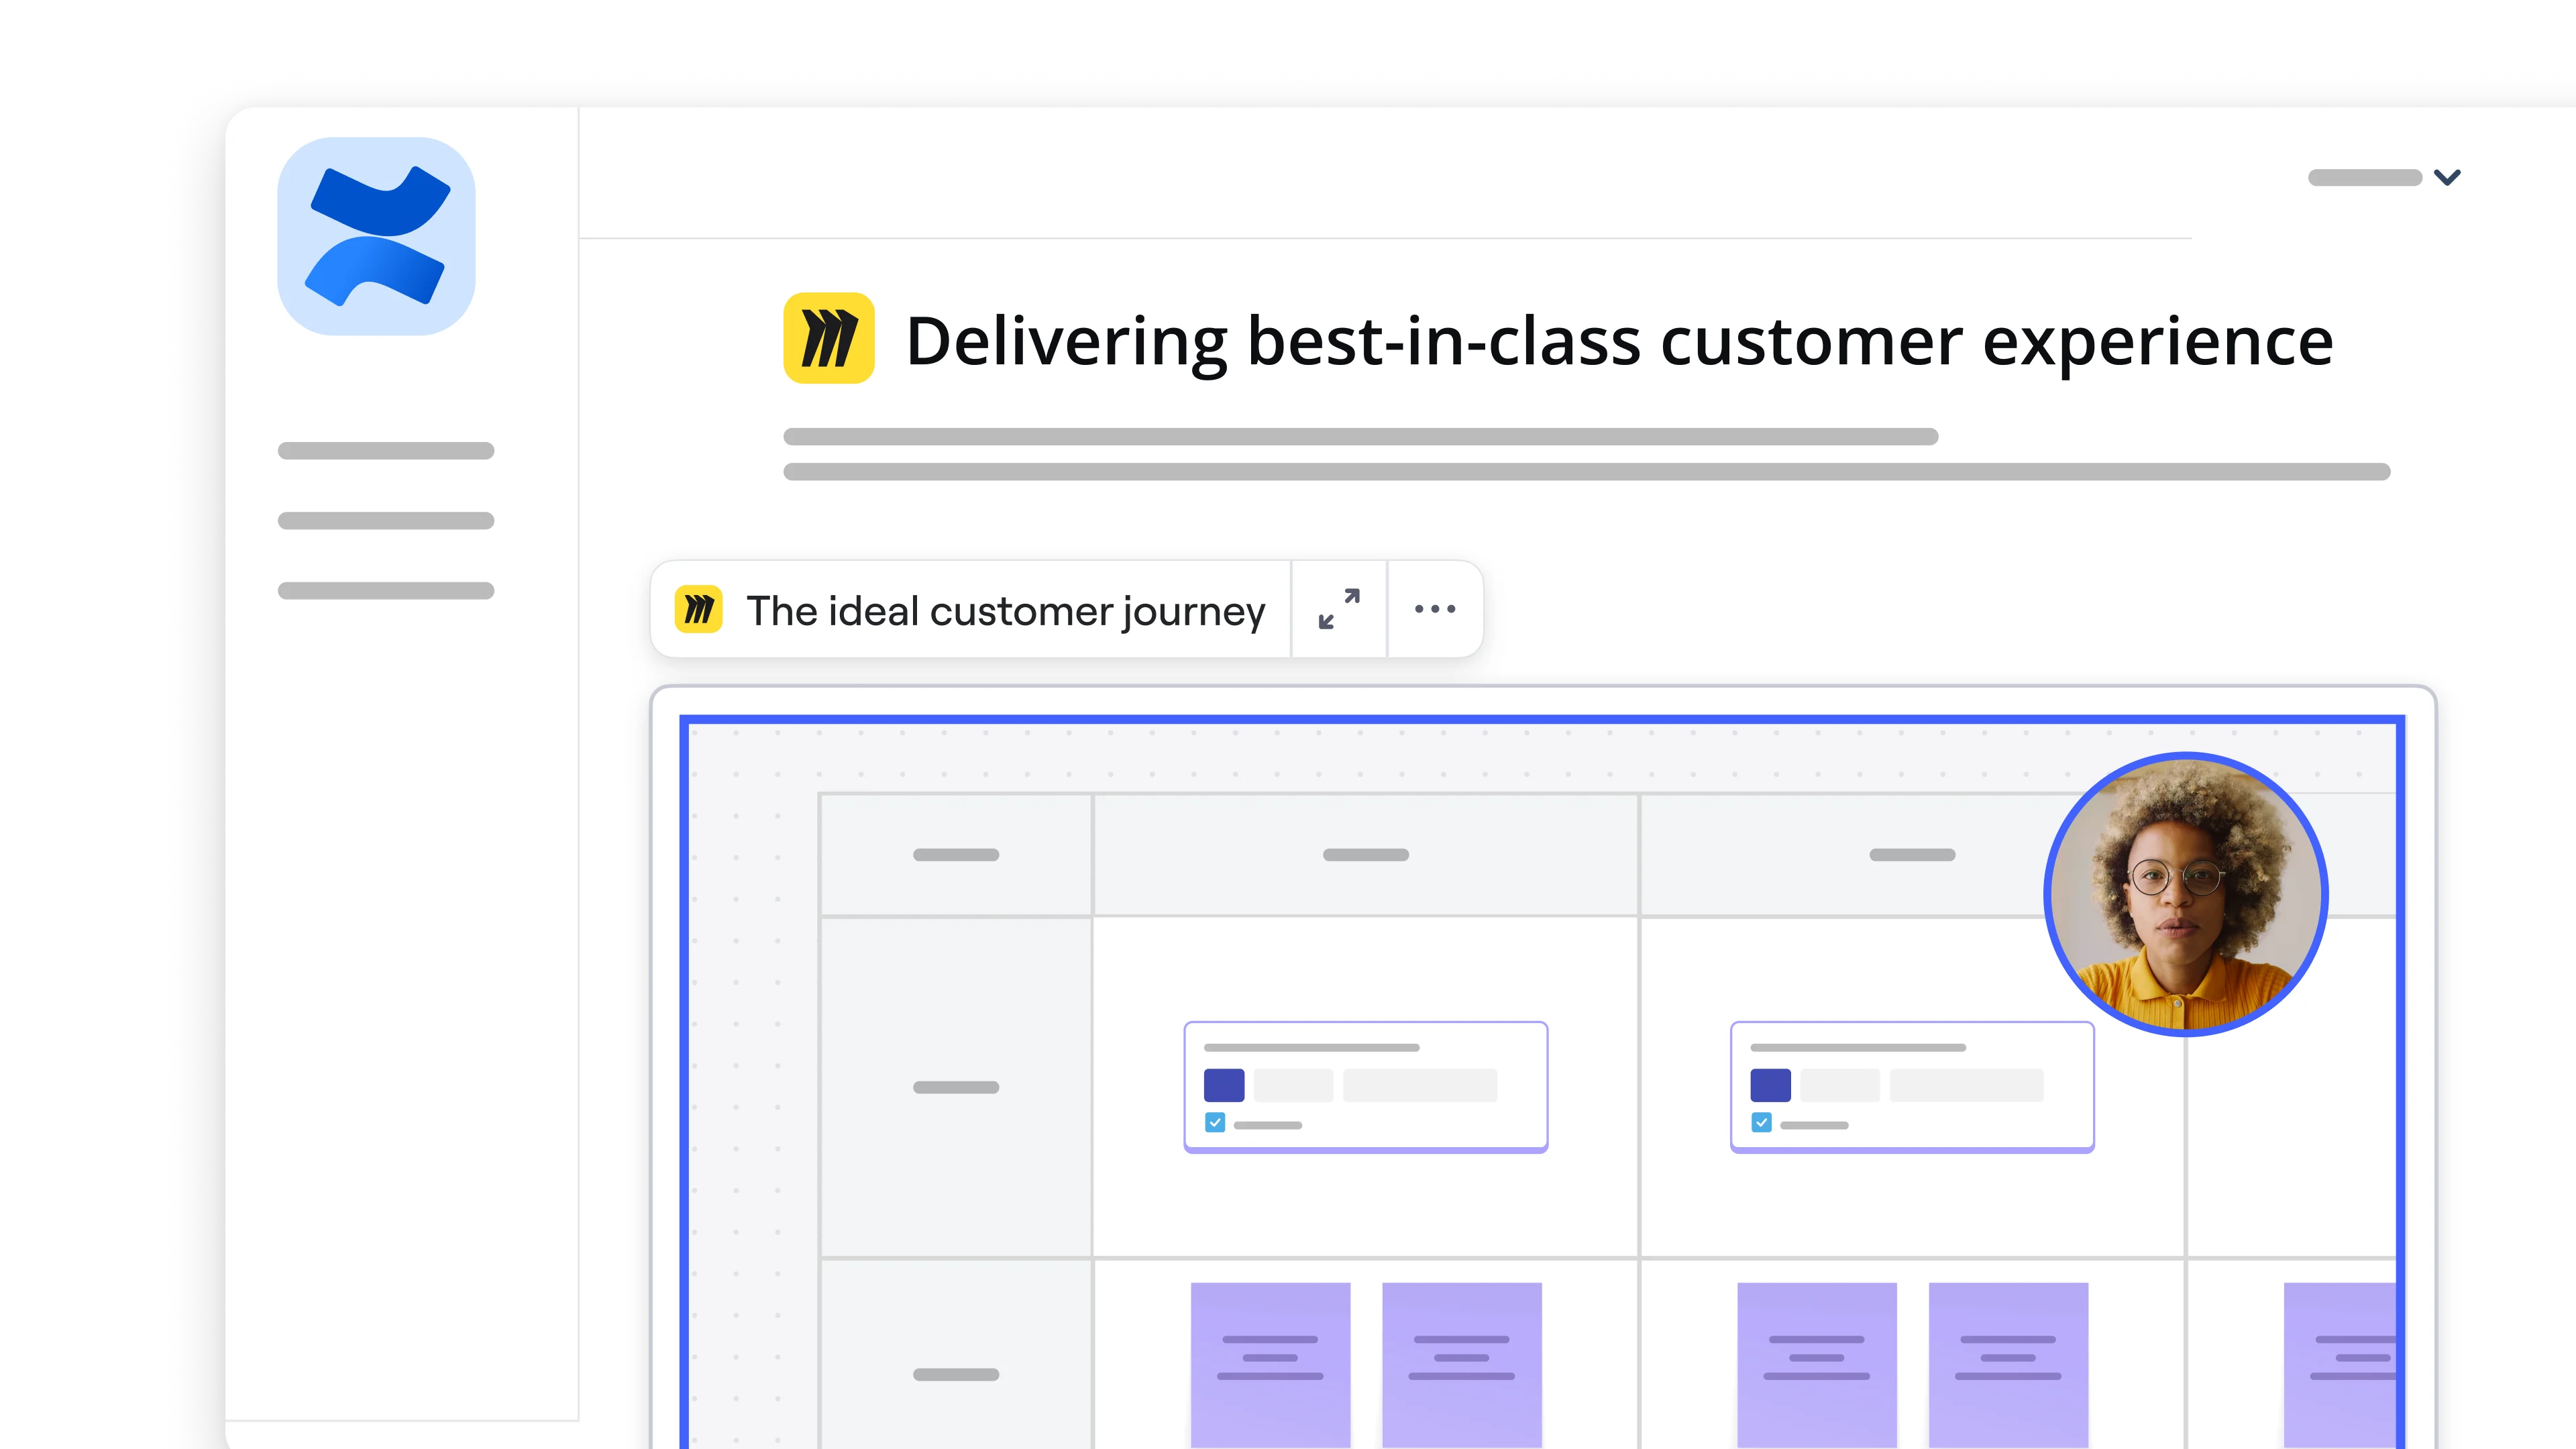The width and height of the screenshot is (2576, 1449).
Task: Open the top-right chevron dropdown
Action: pos(2446,177)
